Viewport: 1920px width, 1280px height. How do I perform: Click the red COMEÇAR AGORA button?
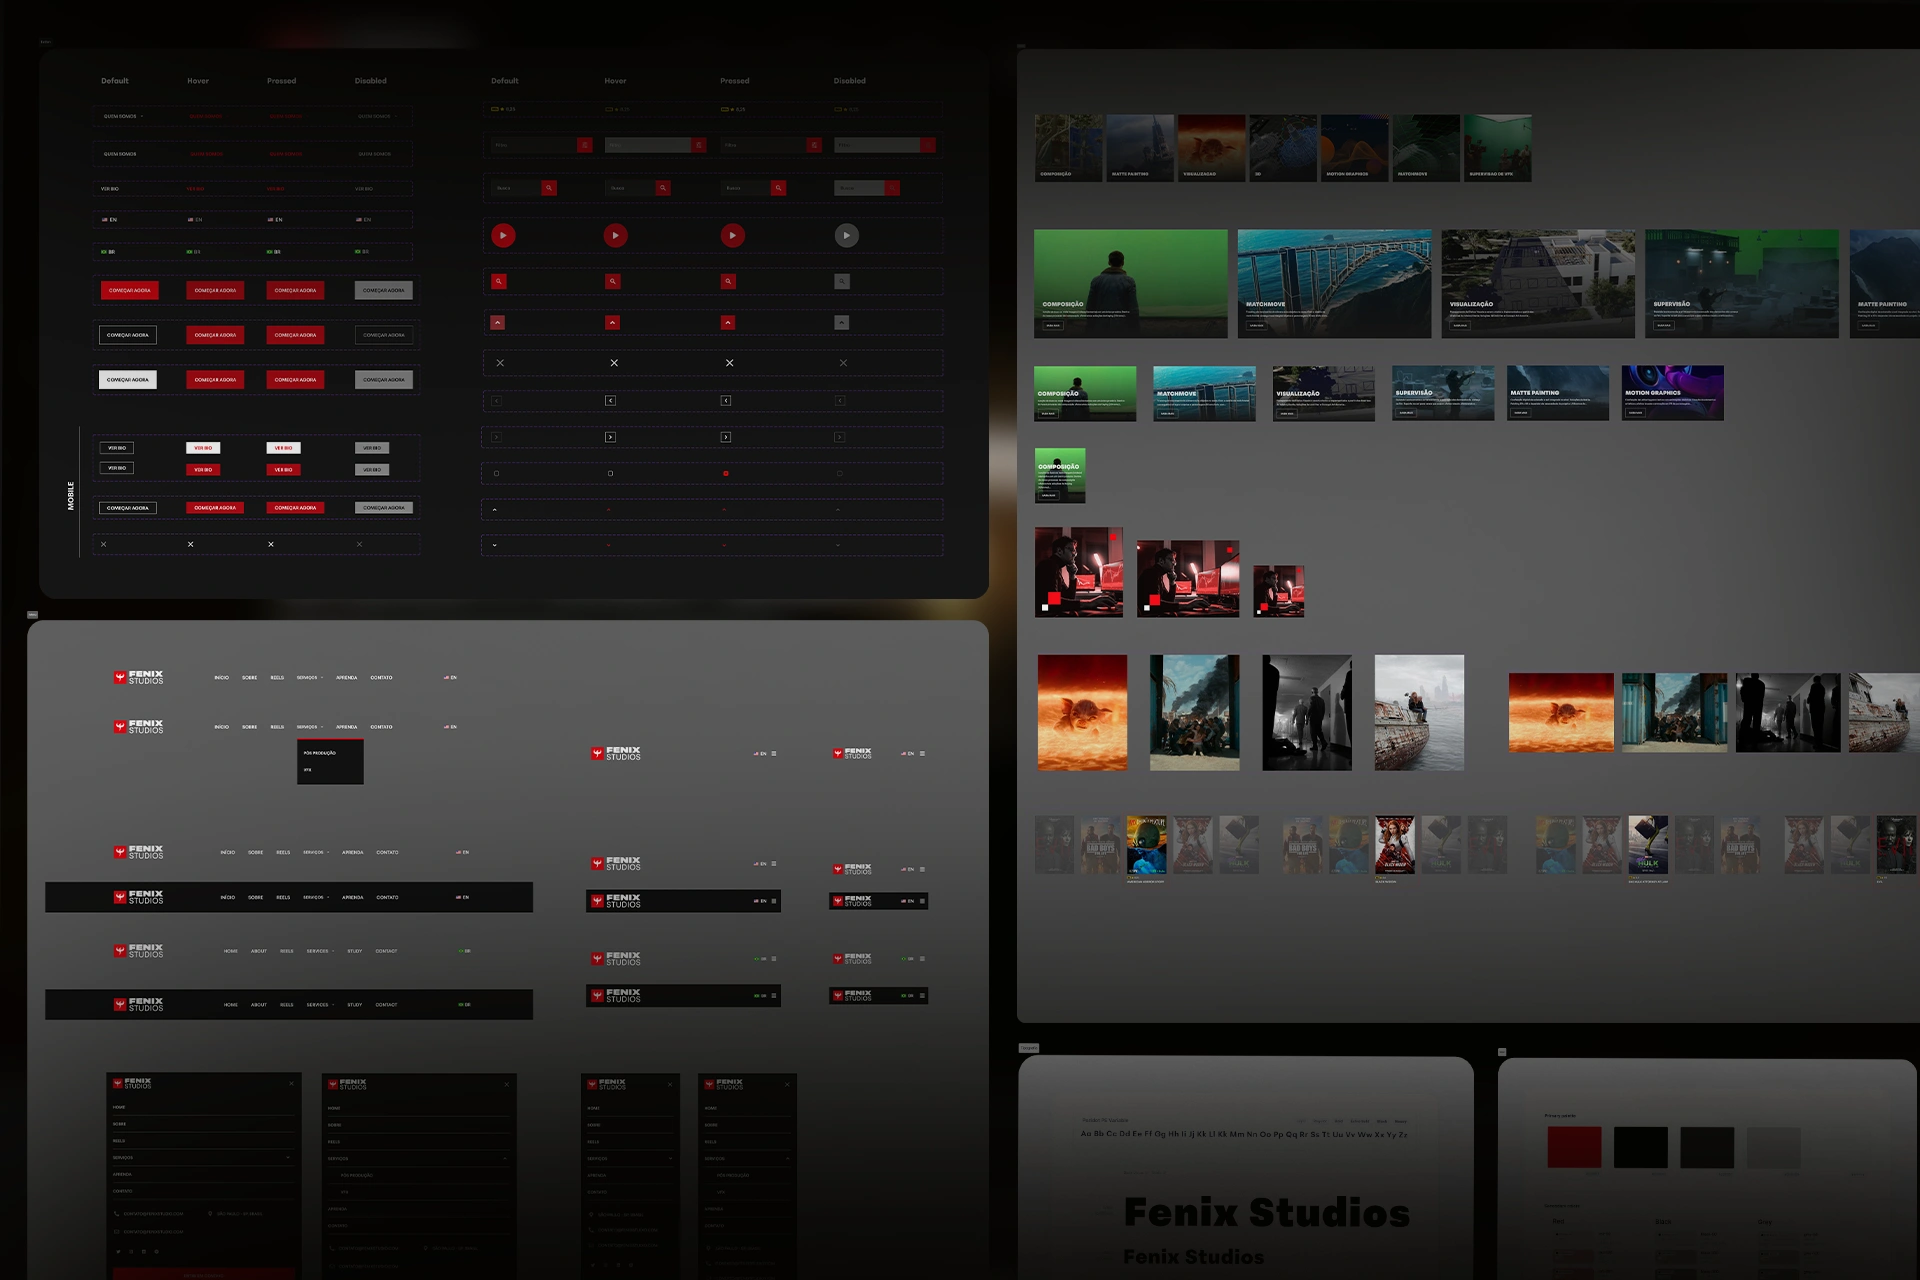(130, 290)
